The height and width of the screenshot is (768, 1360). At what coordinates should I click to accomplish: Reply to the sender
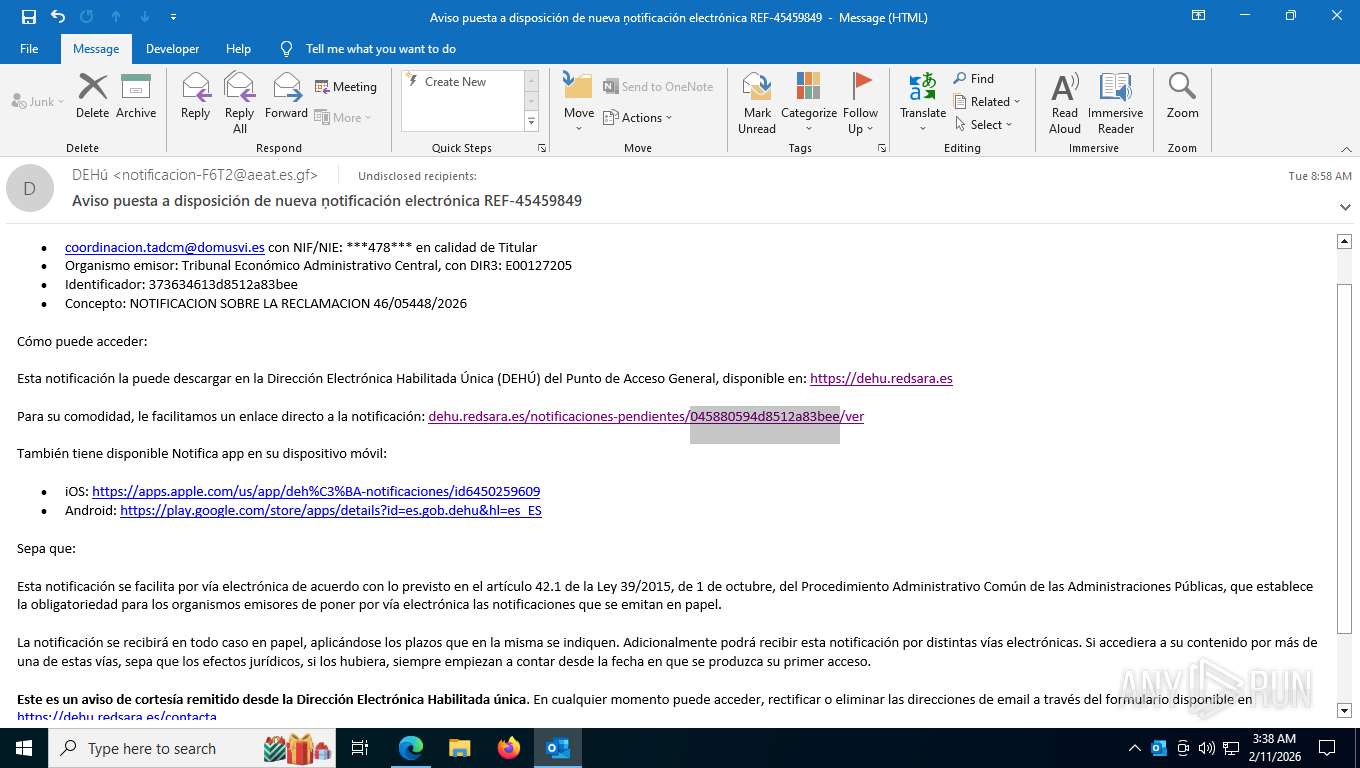click(x=195, y=96)
